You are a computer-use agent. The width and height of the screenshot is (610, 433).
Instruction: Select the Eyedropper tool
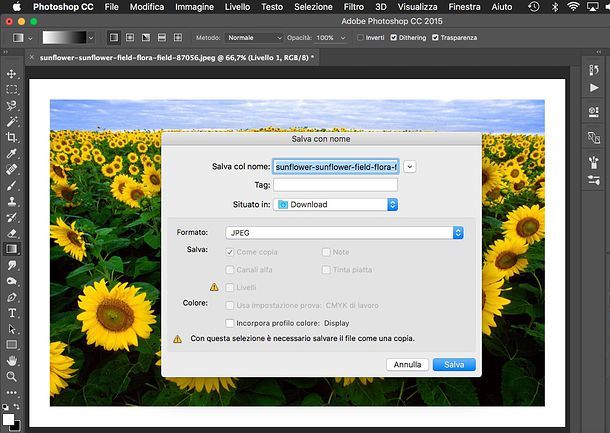click(x=12, y=154)
